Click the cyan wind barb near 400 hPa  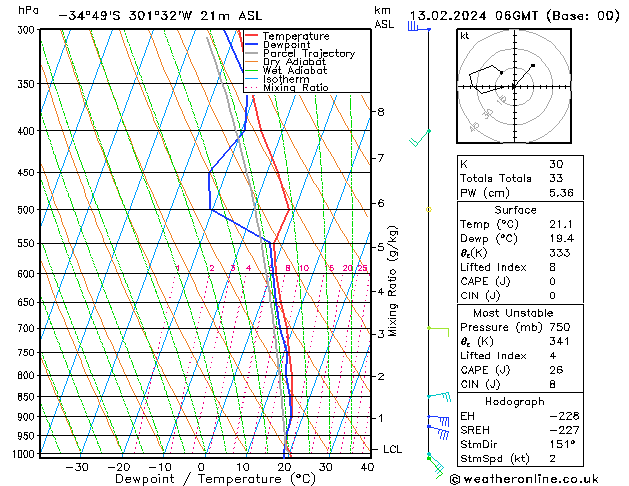[421, 137]
